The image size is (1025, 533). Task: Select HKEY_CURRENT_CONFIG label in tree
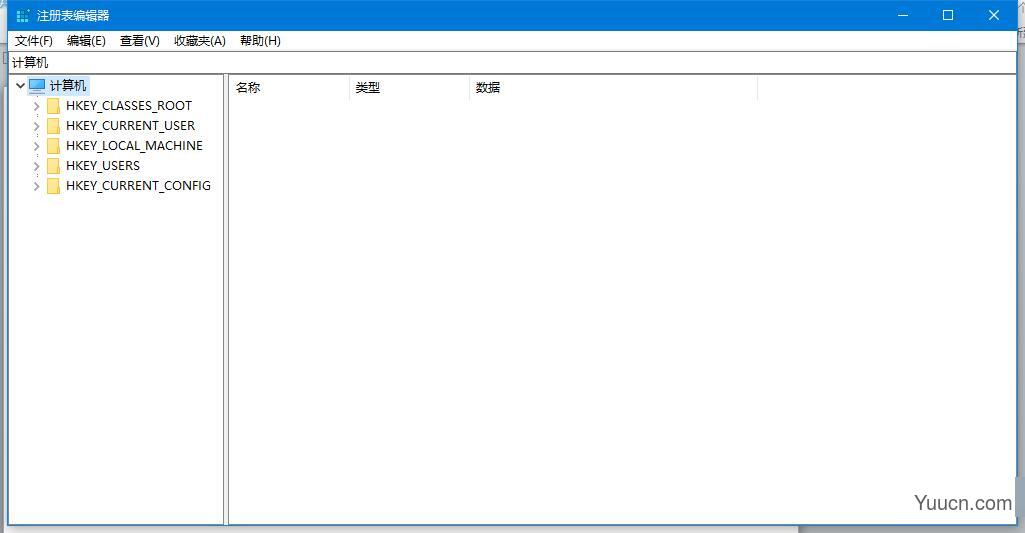[x=138, y=186]
